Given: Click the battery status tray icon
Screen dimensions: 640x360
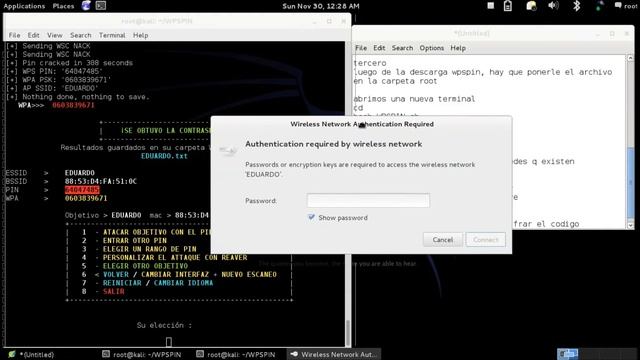Looking at the screenshot, I should tap(508, 6).
